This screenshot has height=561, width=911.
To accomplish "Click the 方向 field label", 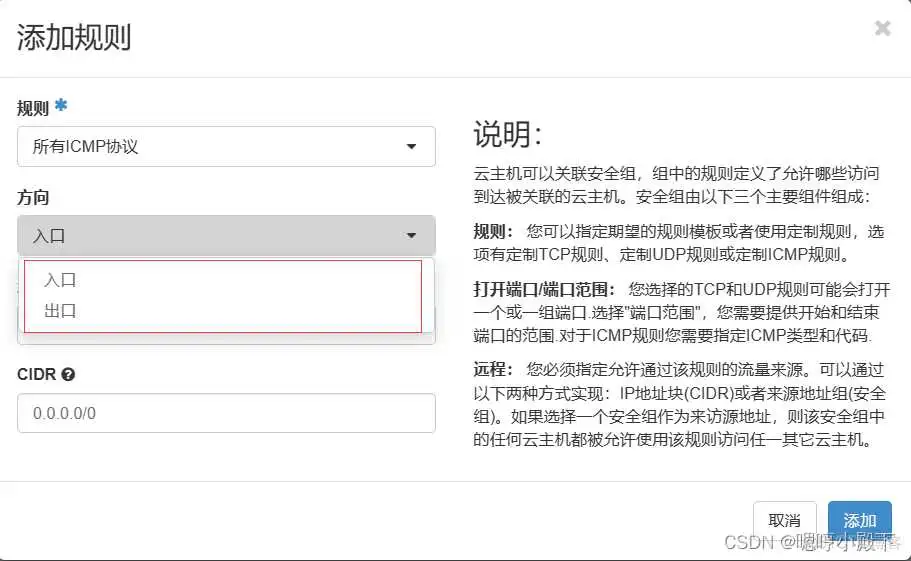I will pos(33,197).
